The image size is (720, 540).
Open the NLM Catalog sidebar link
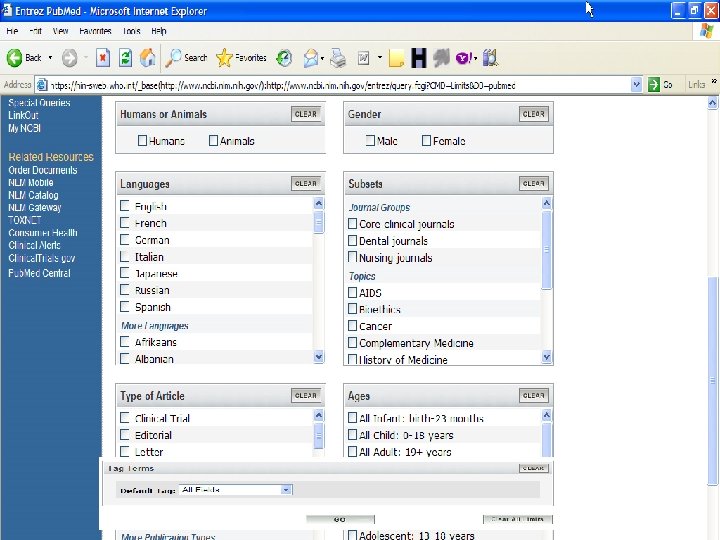click(x=34, y=195)
